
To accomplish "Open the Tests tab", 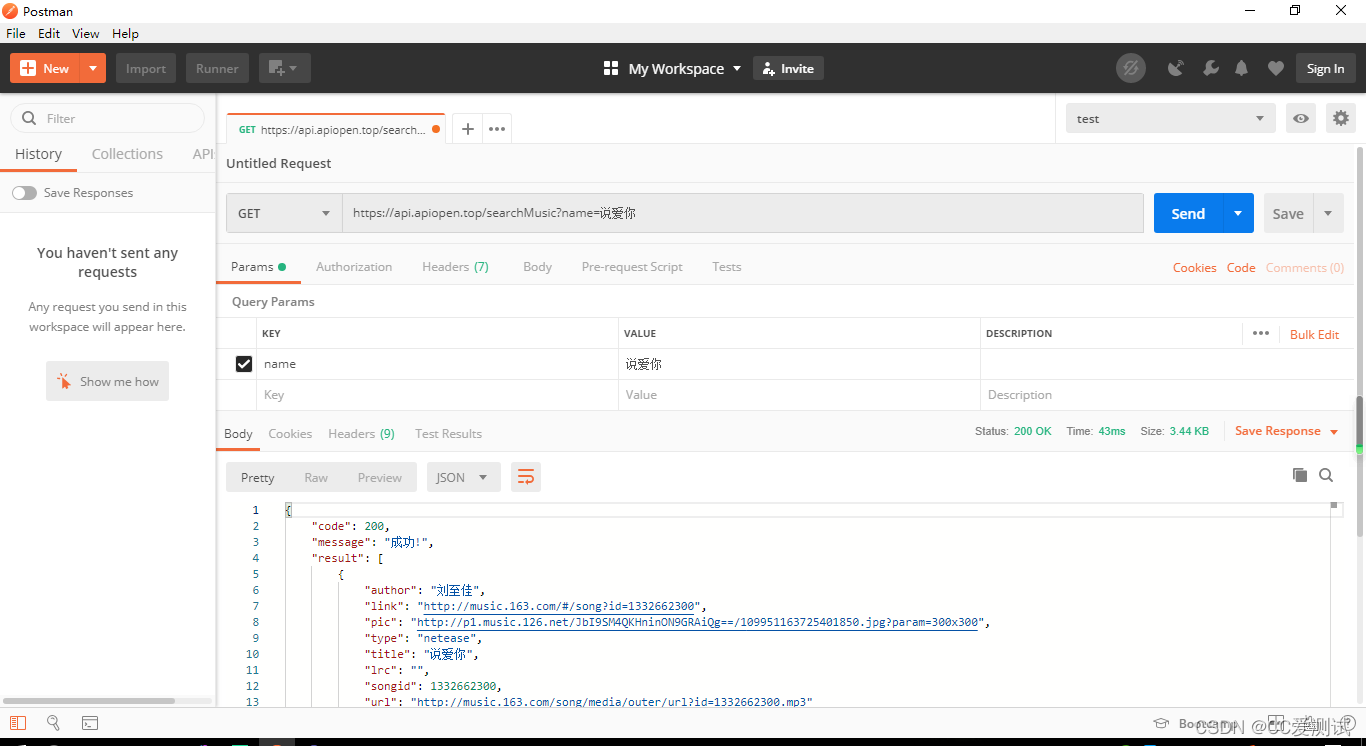I will pos(727,267).
